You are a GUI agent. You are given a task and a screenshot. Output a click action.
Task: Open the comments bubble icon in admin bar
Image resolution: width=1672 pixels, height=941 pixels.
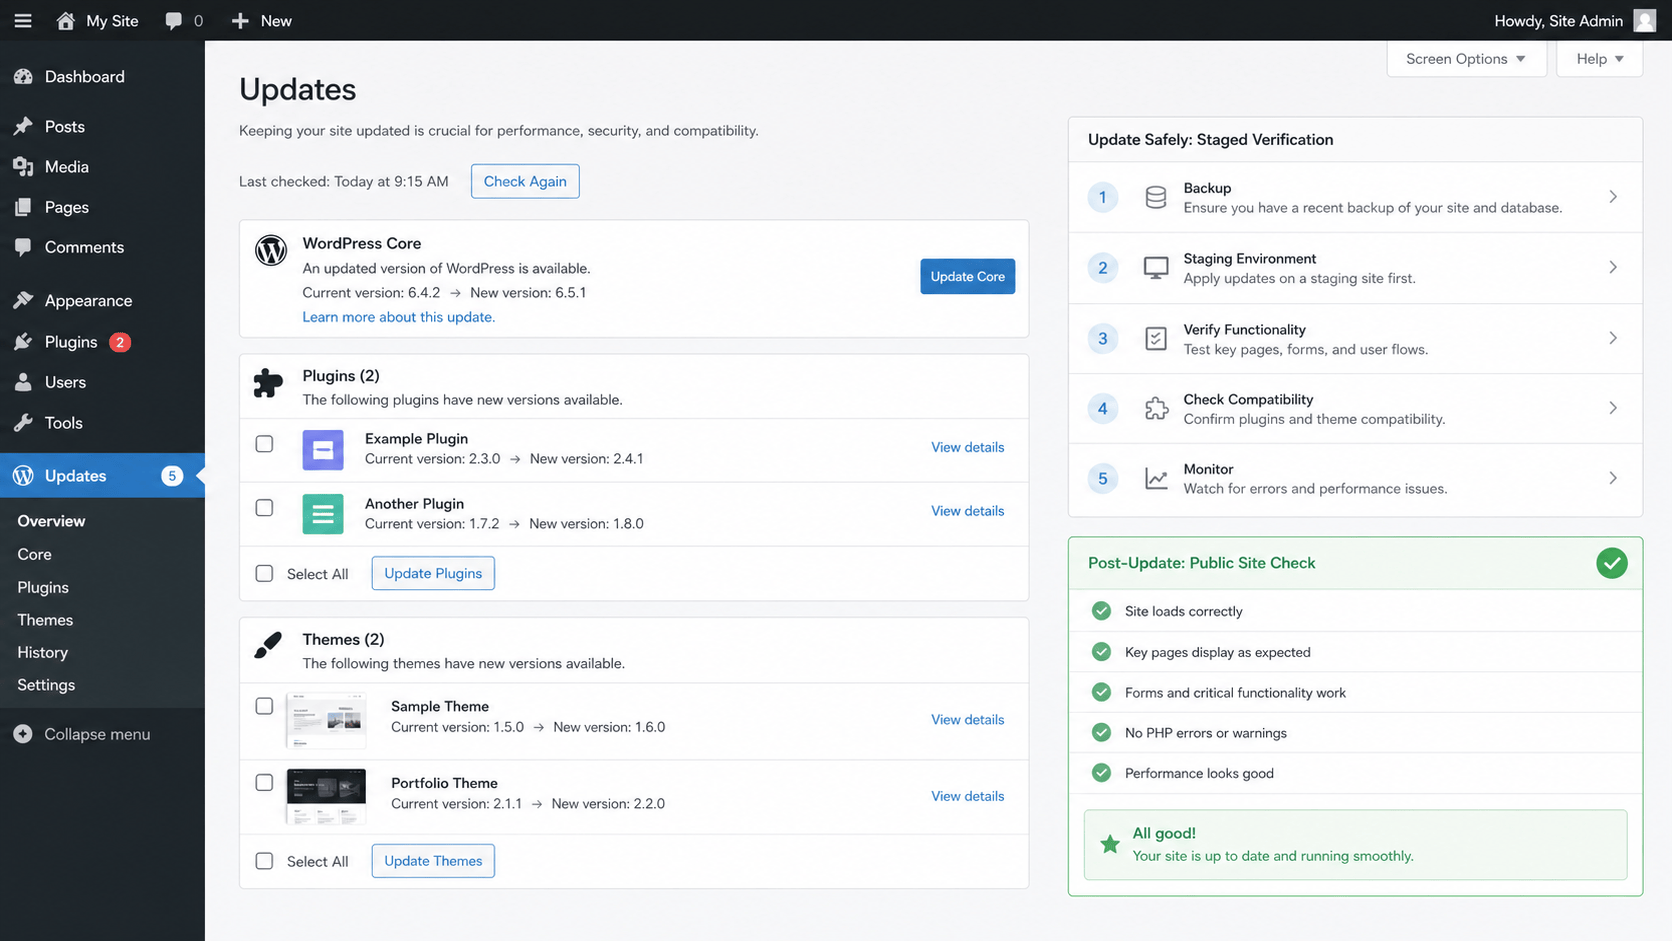click(x=174, y=20)
